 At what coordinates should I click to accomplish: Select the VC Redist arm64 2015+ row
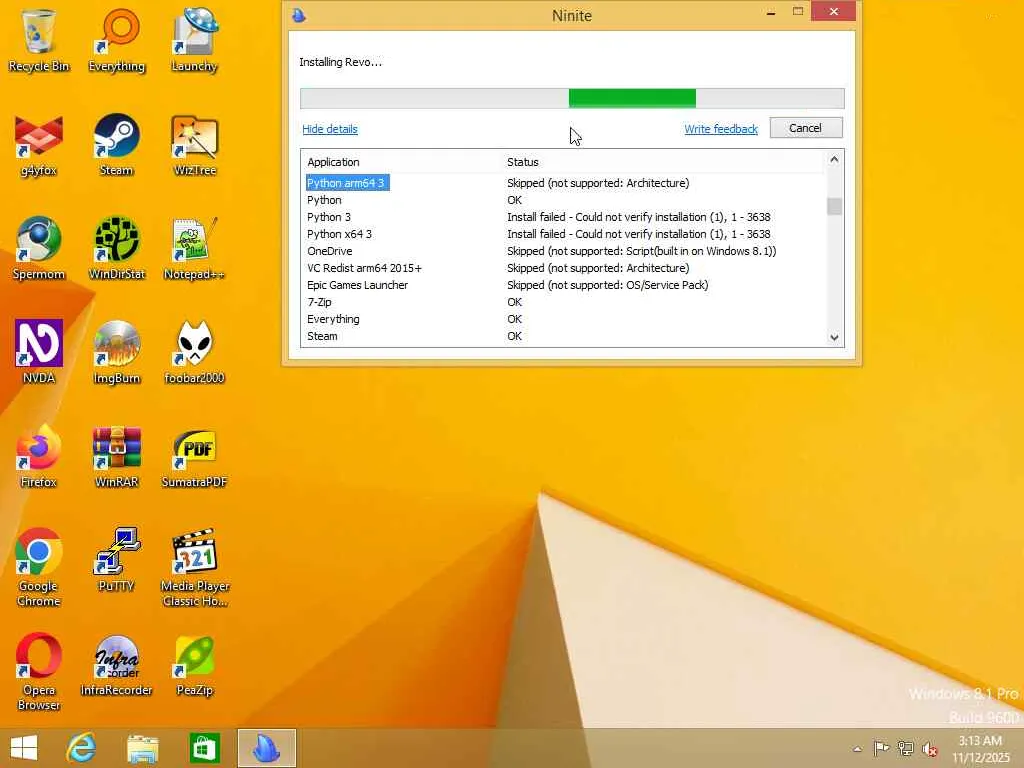tap(563, 268)
